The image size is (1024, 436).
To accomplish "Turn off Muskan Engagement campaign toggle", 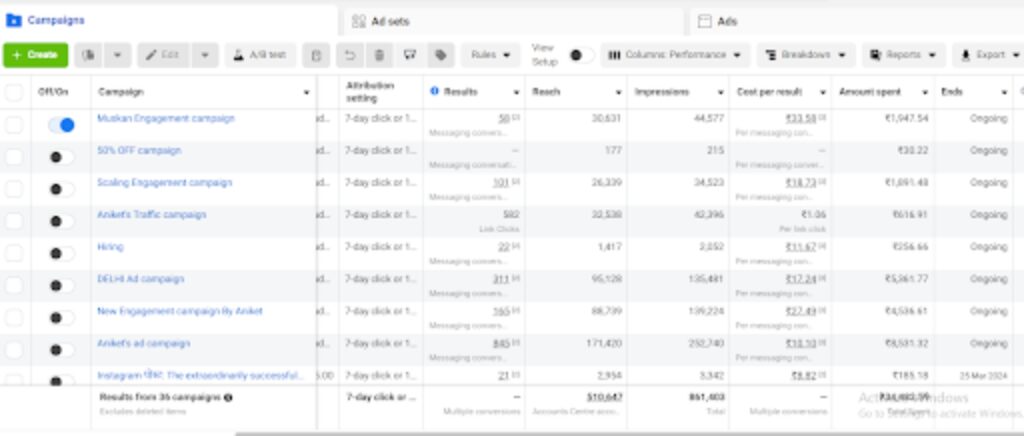I will (x=61, y=125).
